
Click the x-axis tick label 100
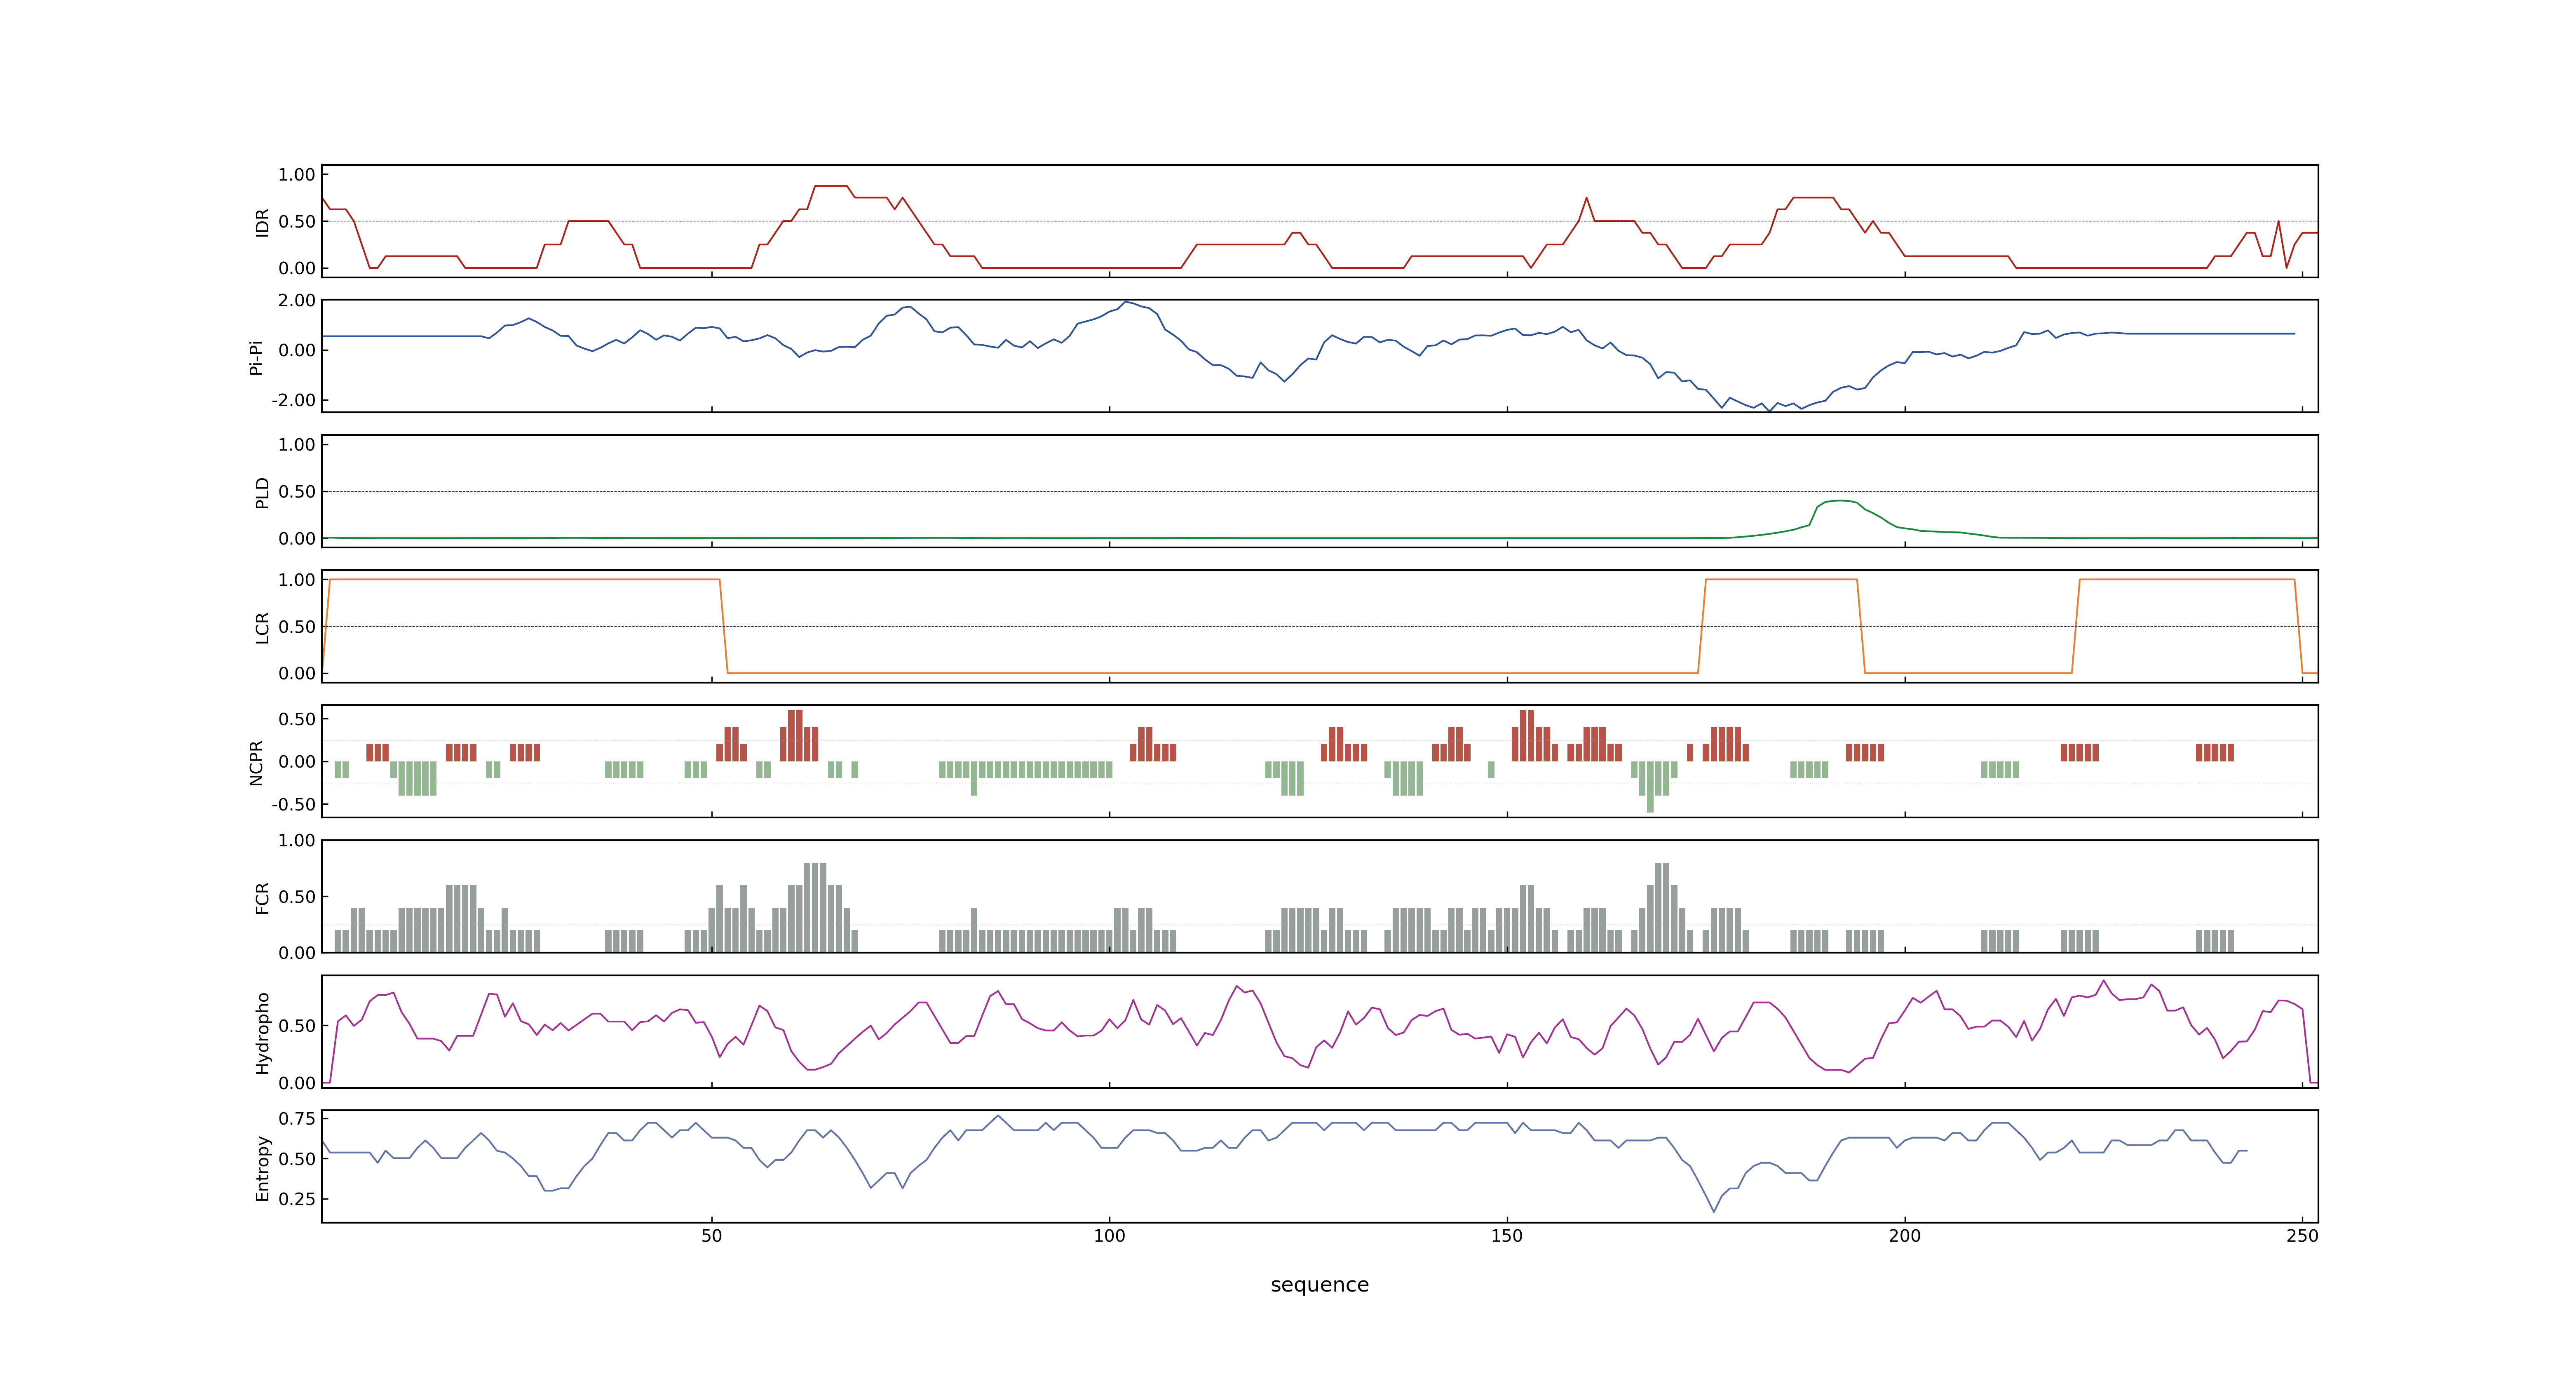tap(1109, 1235)
